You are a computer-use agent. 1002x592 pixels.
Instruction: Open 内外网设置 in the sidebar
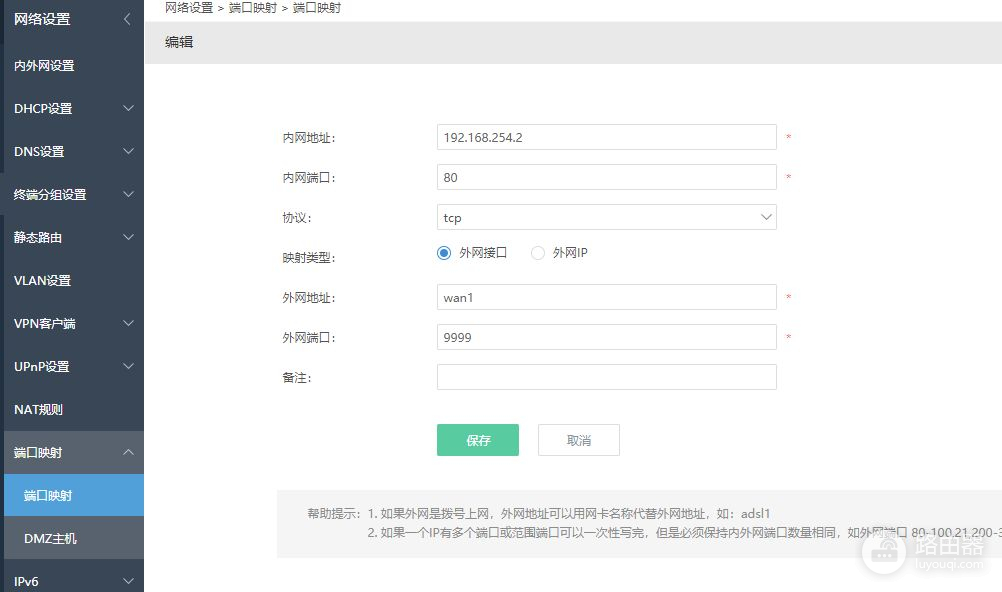44,65
